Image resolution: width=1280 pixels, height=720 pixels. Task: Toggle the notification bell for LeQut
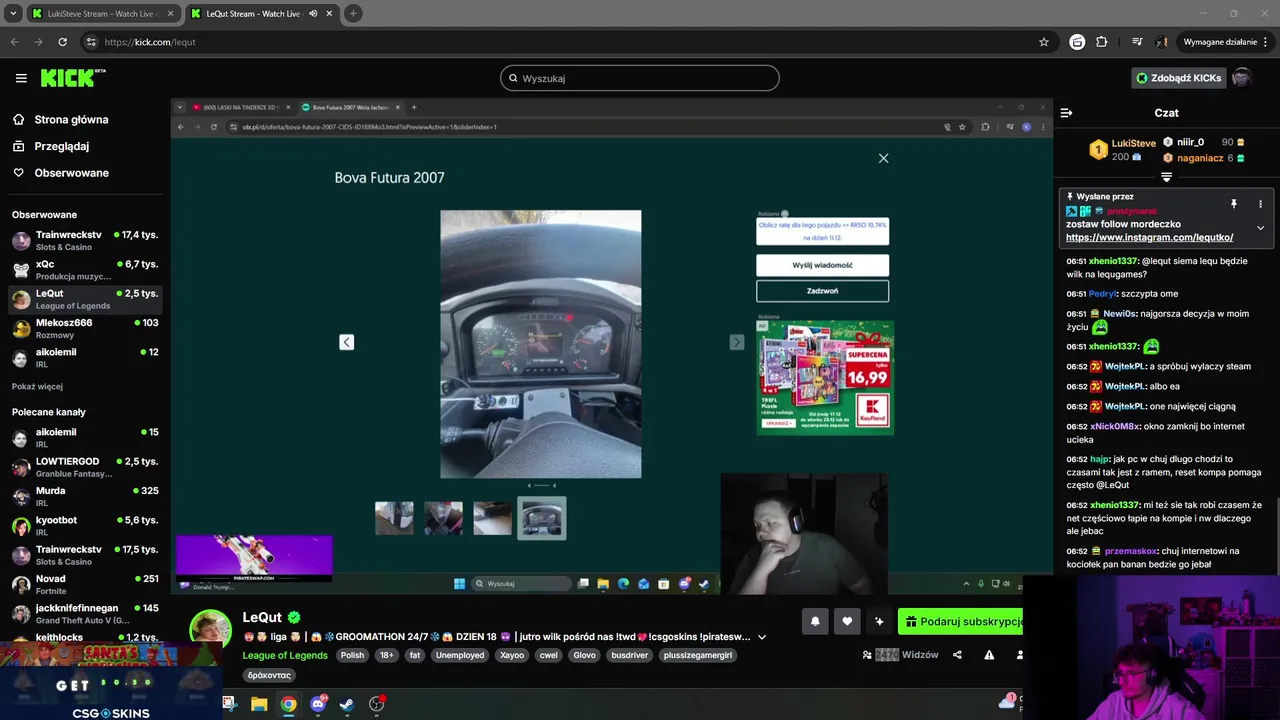coord(815,621)
